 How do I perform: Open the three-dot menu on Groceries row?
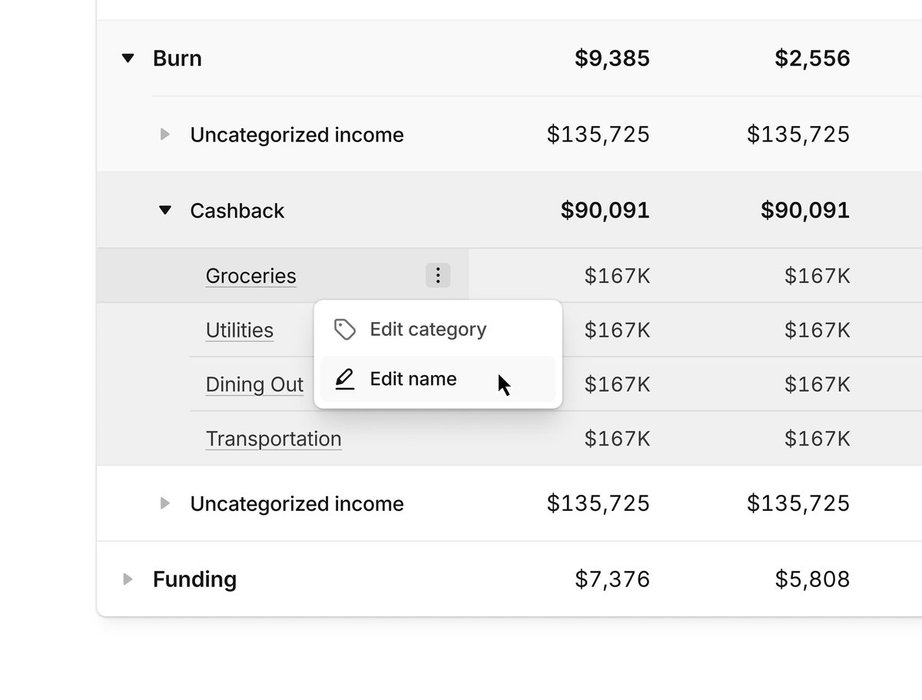tap(438, 275)
